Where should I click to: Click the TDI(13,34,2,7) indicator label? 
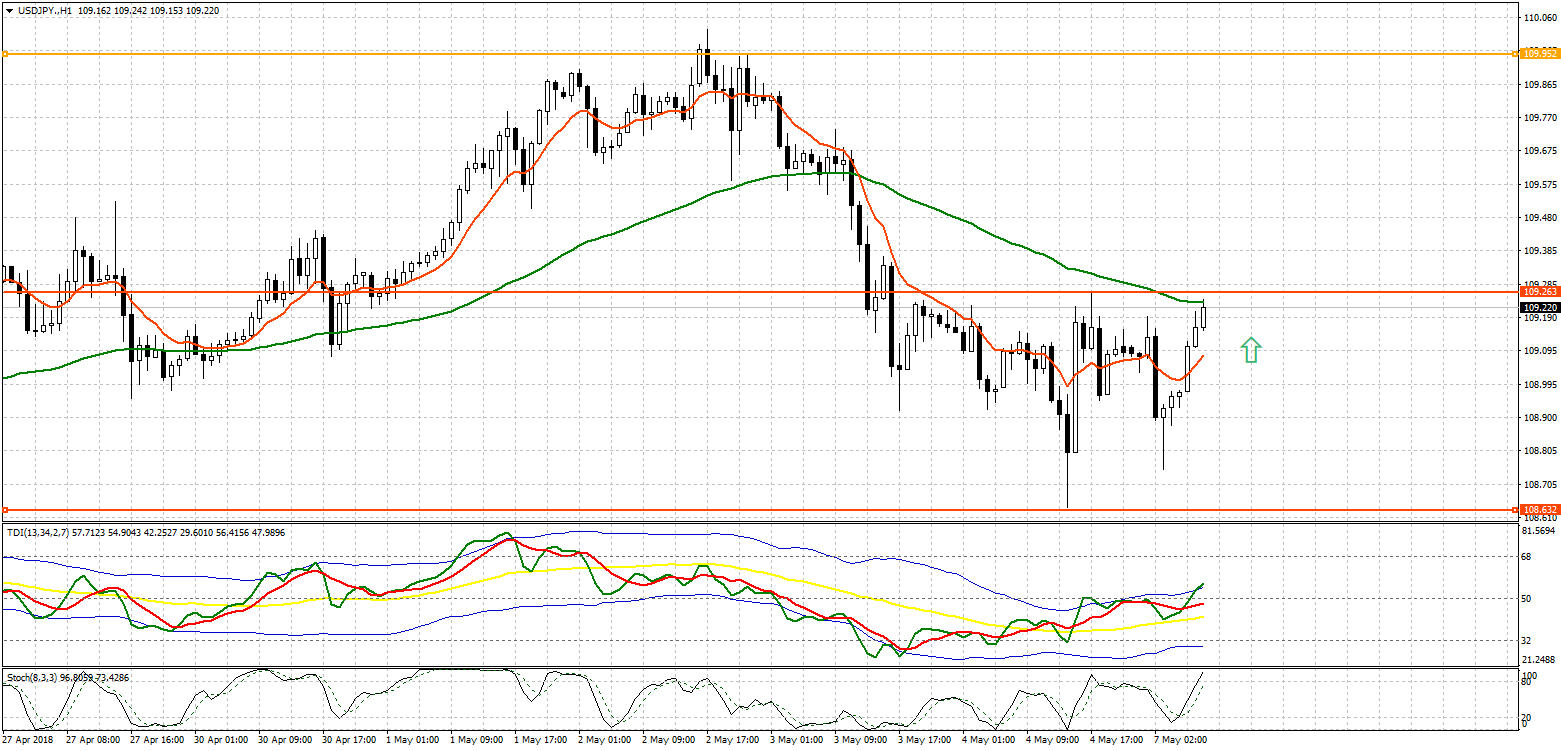point(38,532)
